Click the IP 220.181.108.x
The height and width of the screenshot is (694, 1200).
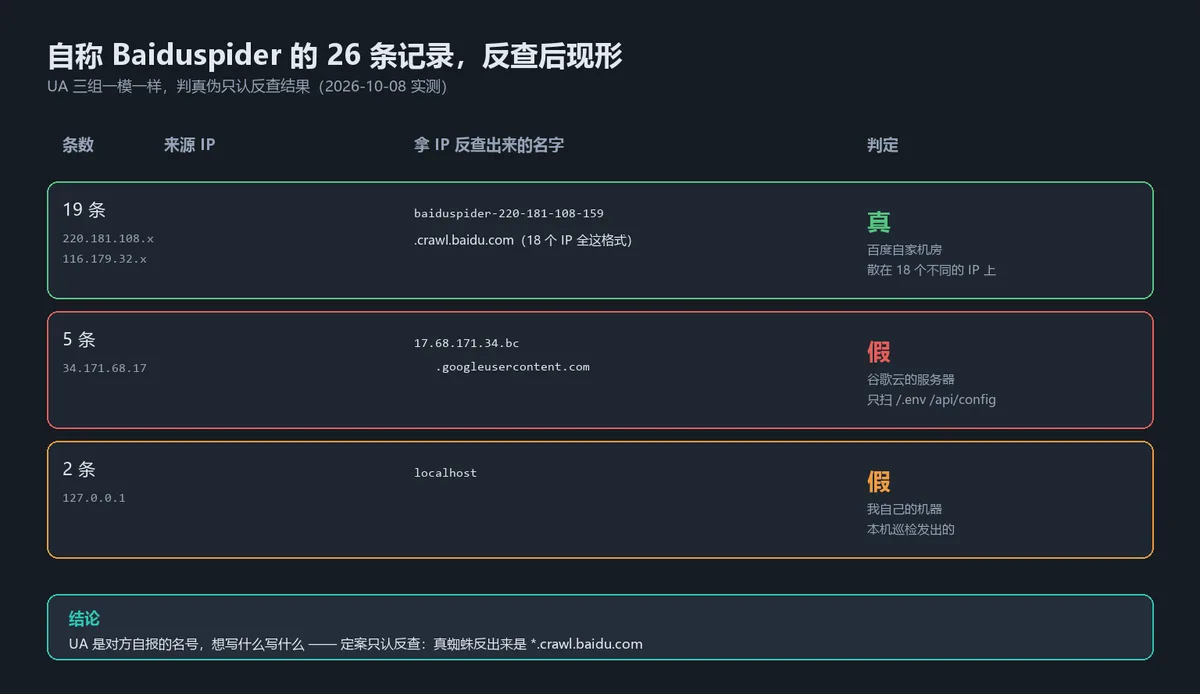pyautogui.click(x=108, y=239)
